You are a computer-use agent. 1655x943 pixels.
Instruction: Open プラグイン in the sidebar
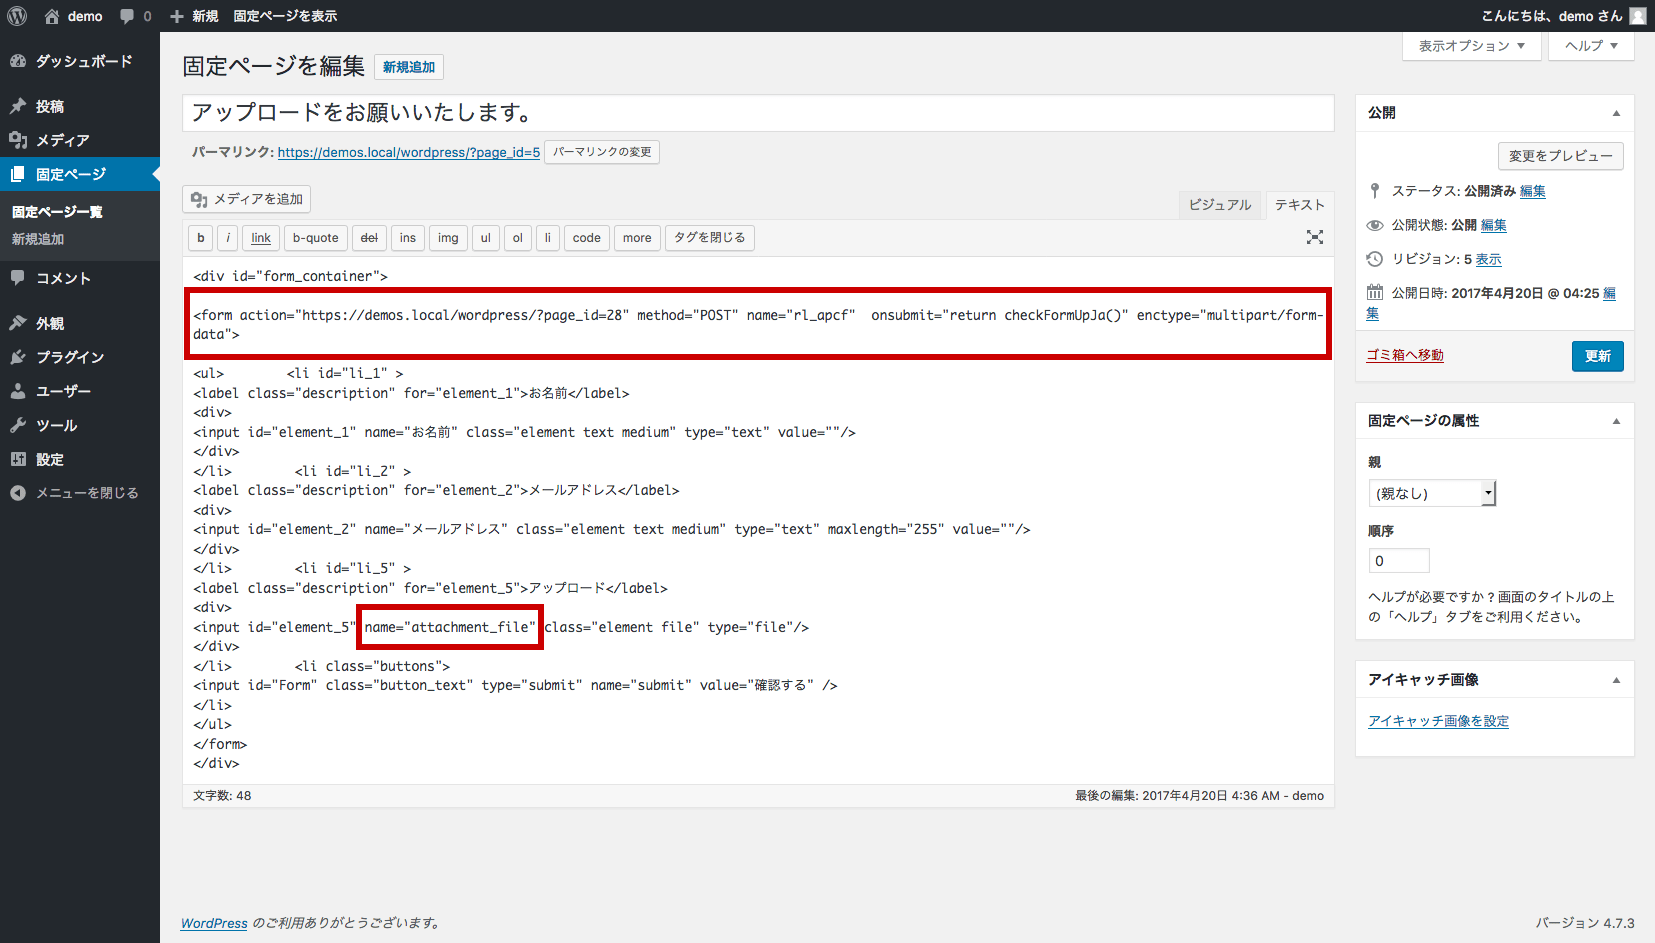(x=80, y=357)
